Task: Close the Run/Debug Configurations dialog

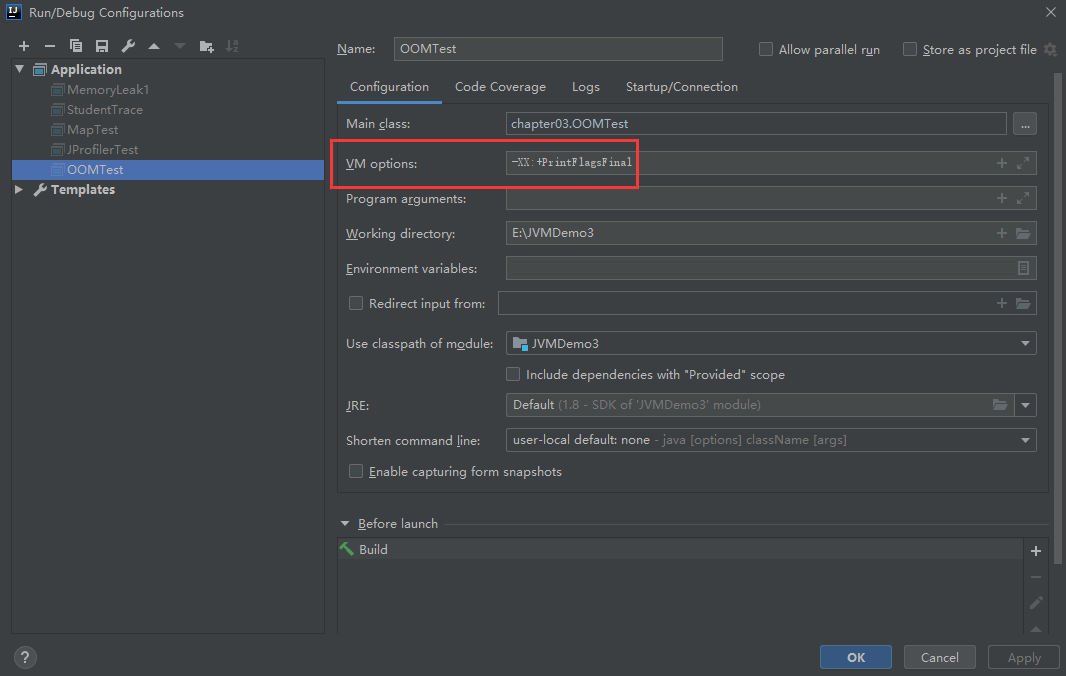Action: (x=1050, y=12)
